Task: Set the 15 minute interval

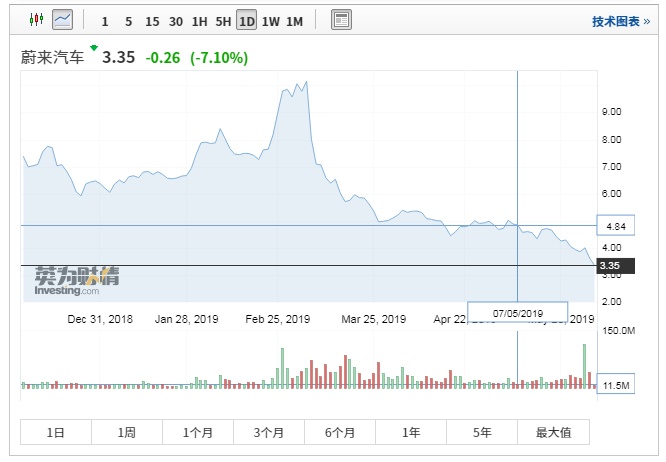Action: coord(152,21)
